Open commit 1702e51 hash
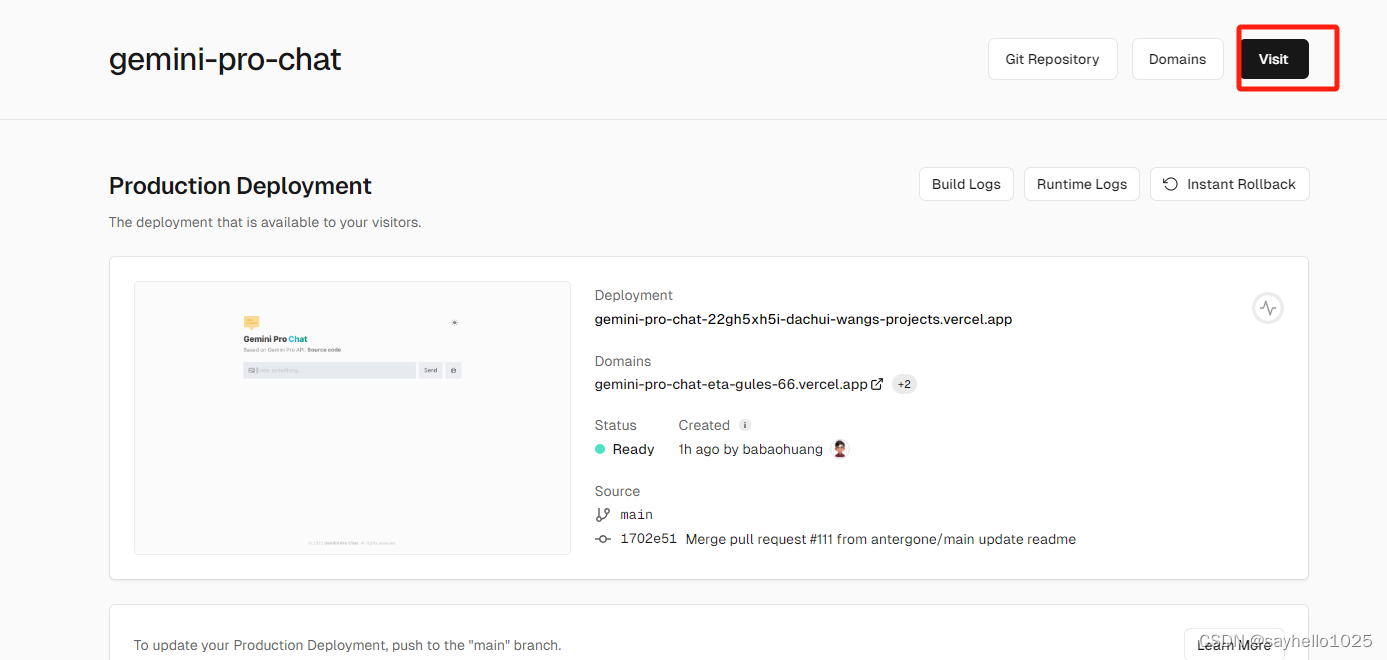This screenshot has height=660, width=1387. [x=648, y=539]
